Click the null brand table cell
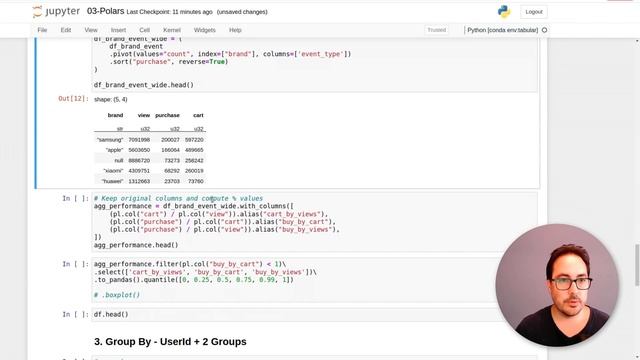 tap(119, 160)
